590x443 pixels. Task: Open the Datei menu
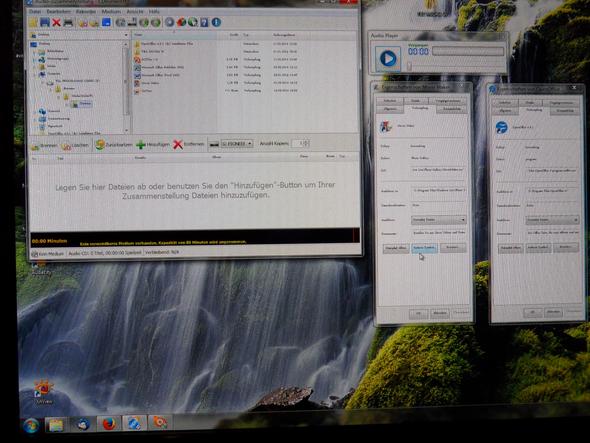pos(35,12)
